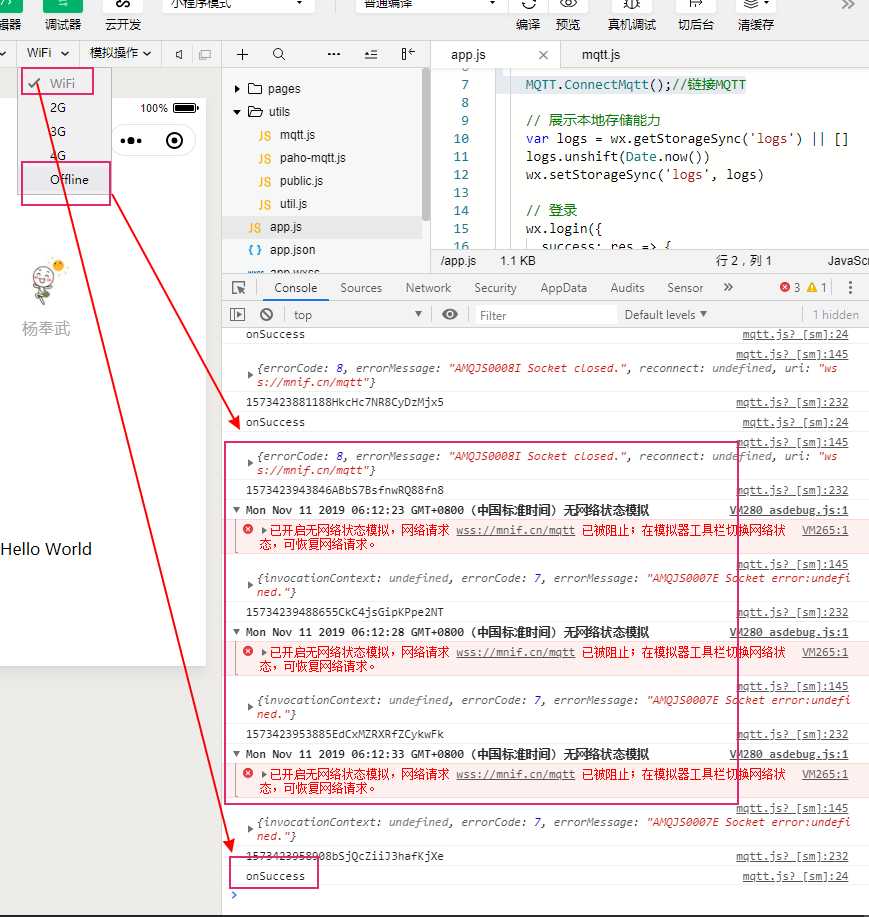Switch to the Sensor tab
The image size is (869, 917).
[685, 288]
